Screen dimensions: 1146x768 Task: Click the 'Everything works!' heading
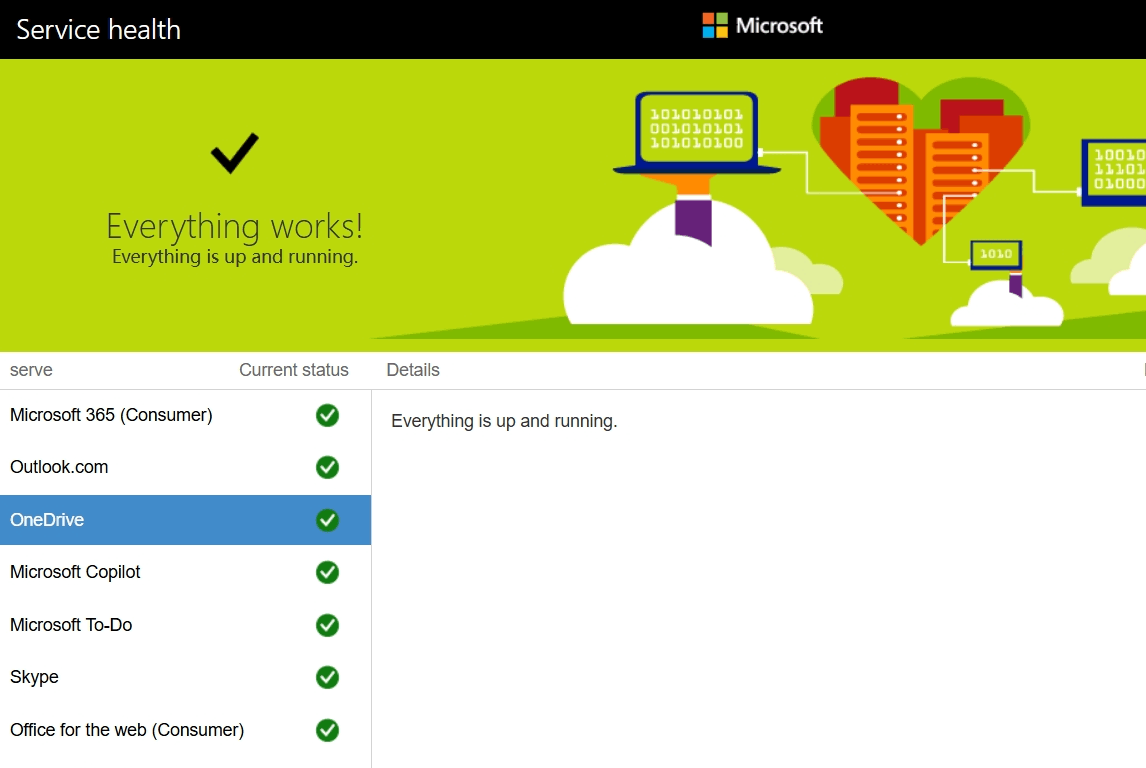tap(235, 226)
